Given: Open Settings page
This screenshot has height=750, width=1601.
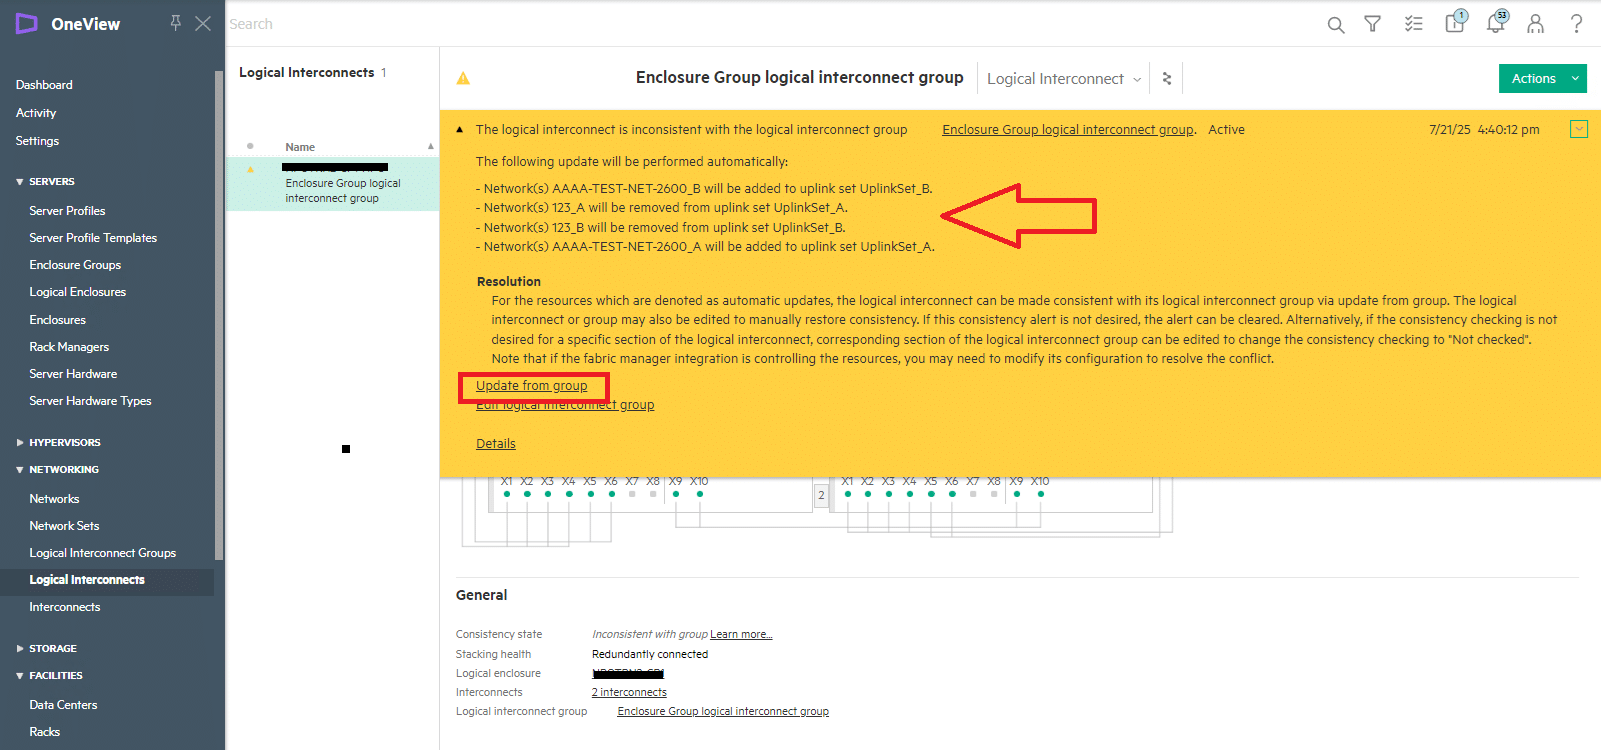Looking at the screenshot, I should point(37,141).
